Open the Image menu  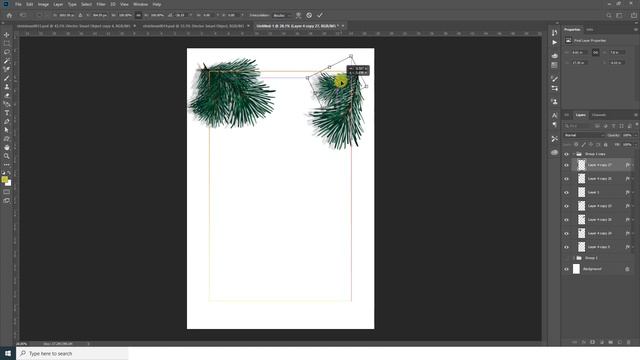pos(43,4)
